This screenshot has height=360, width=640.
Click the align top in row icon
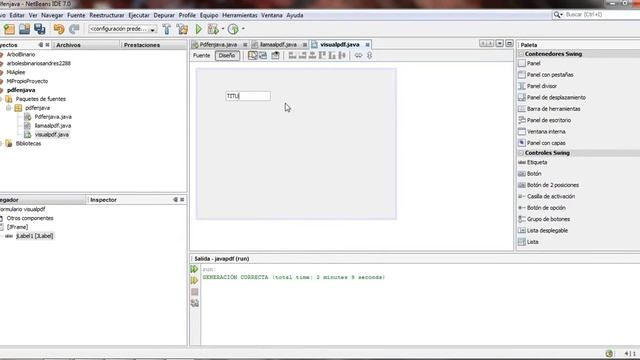322,55
